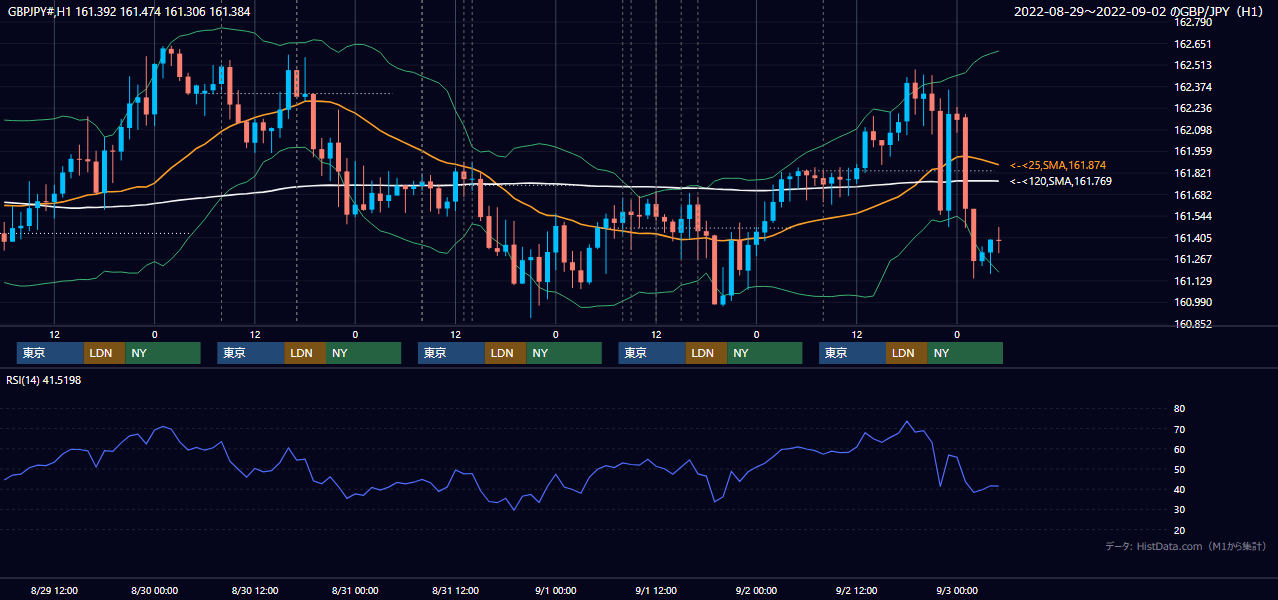This screenshot has width=1278, height=600.
Task: Click the last (rightmost) 東京 session block
Action: coord(852,353)
